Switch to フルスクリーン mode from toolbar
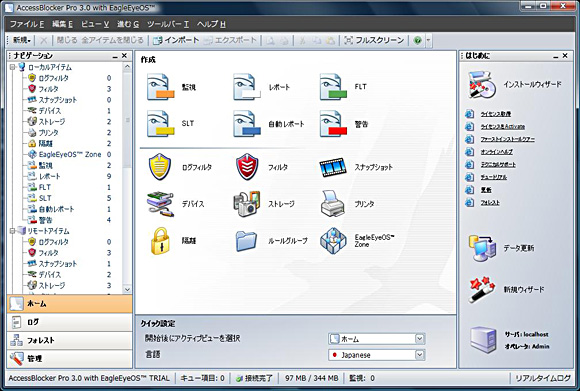580x391 pixels. point(374,40)
